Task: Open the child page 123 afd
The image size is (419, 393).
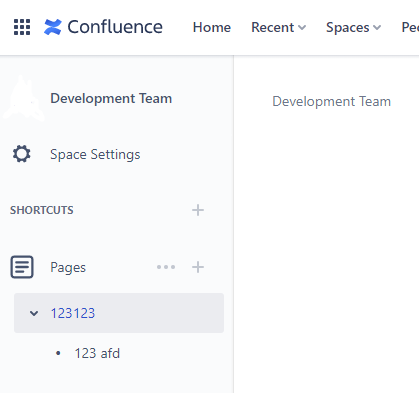Action: point(97,353)
